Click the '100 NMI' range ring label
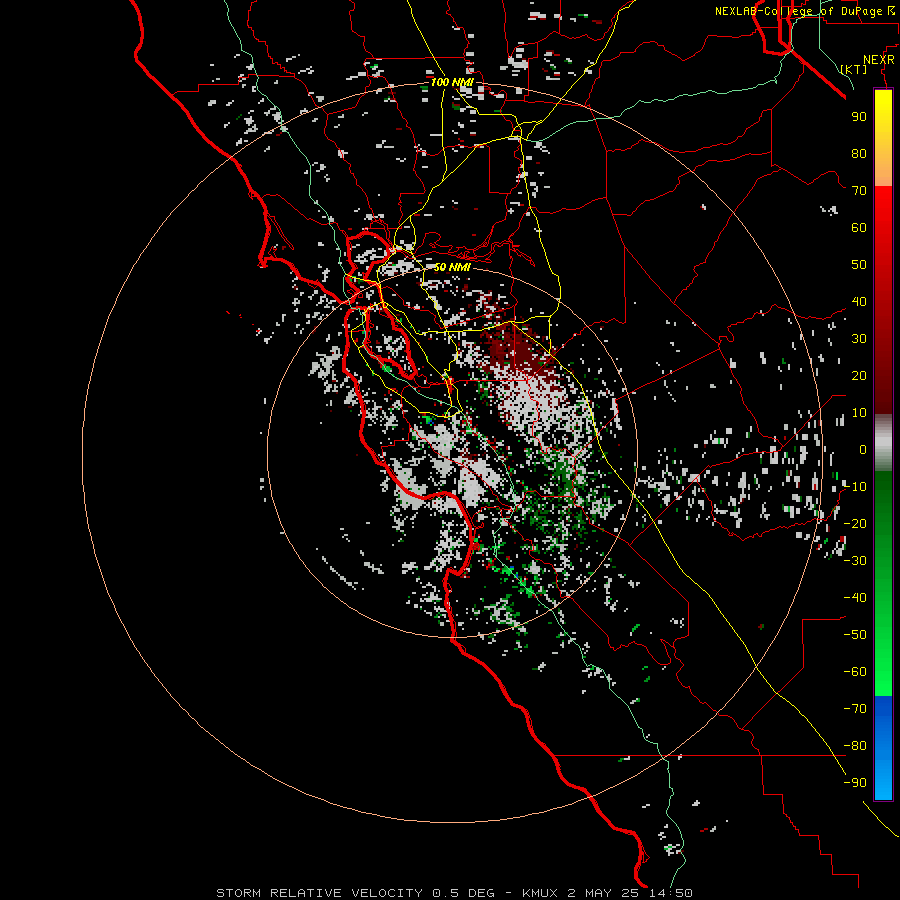 pyautogui.click(x=452, y=83)
